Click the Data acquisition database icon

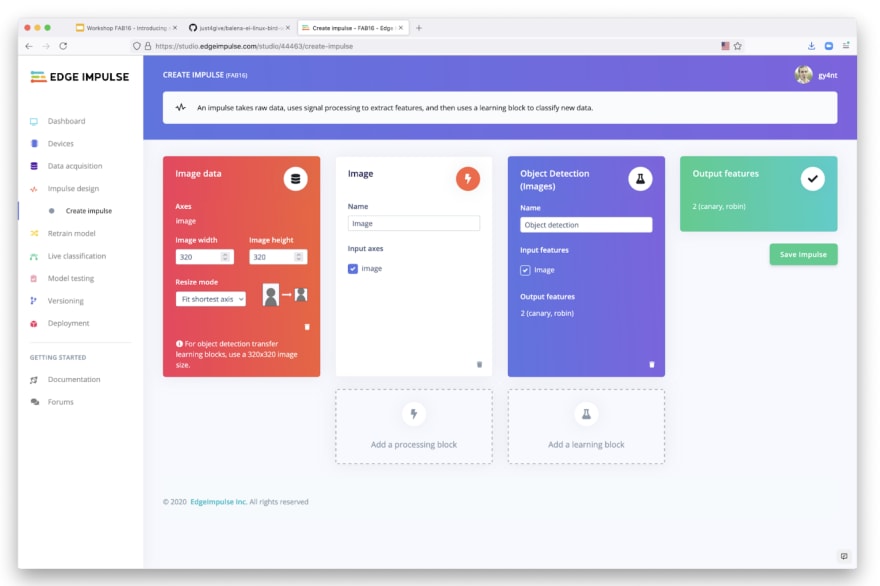[34, 166]
